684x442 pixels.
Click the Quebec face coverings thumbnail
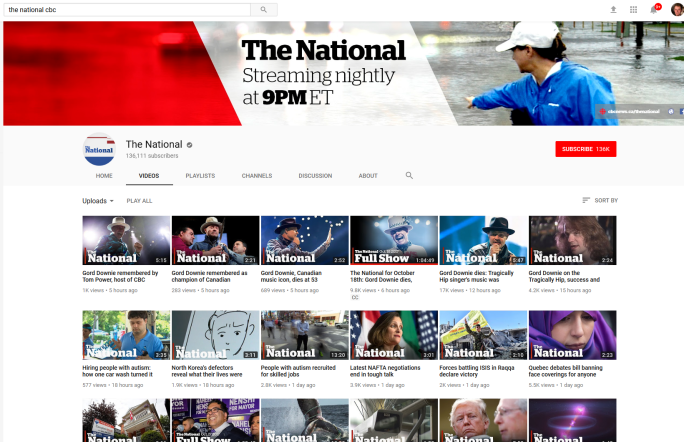[x=572, y=335]
